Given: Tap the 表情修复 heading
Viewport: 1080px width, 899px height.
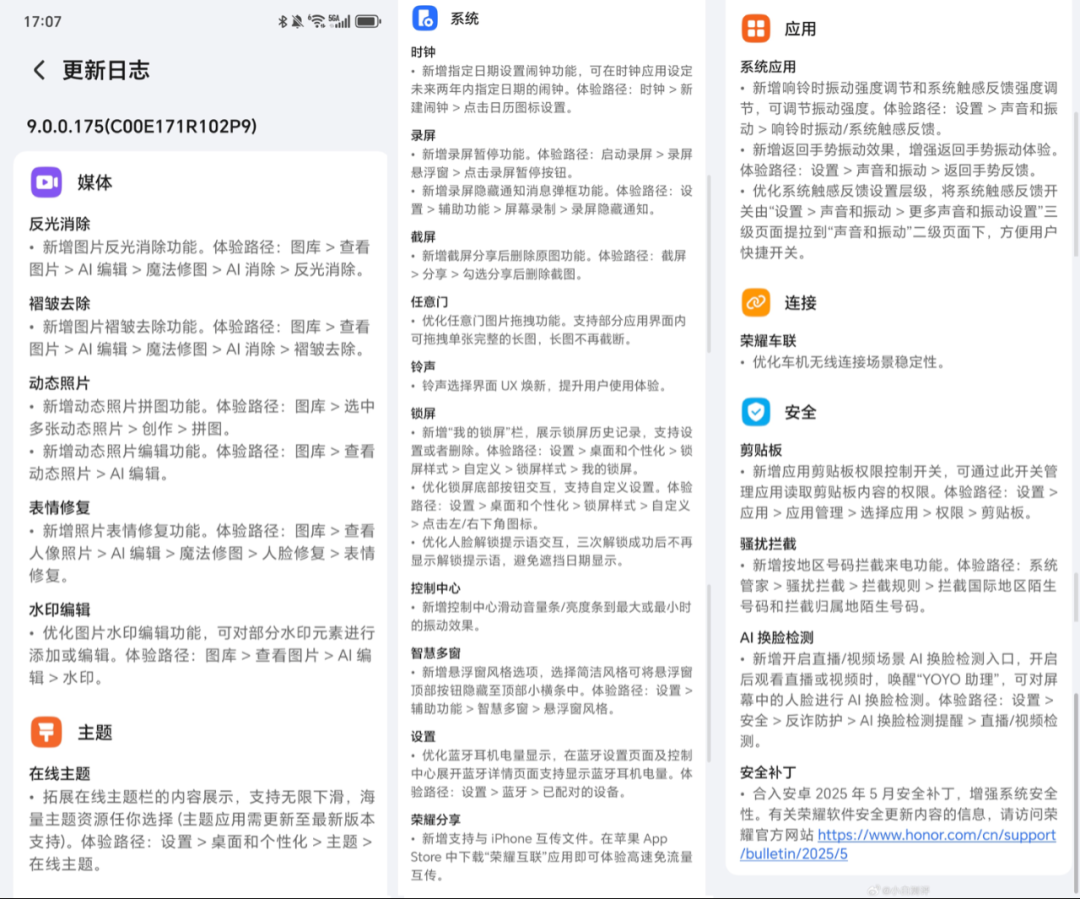Looking at the screenshot, I should pyautogui.click(x=59, y=508).
